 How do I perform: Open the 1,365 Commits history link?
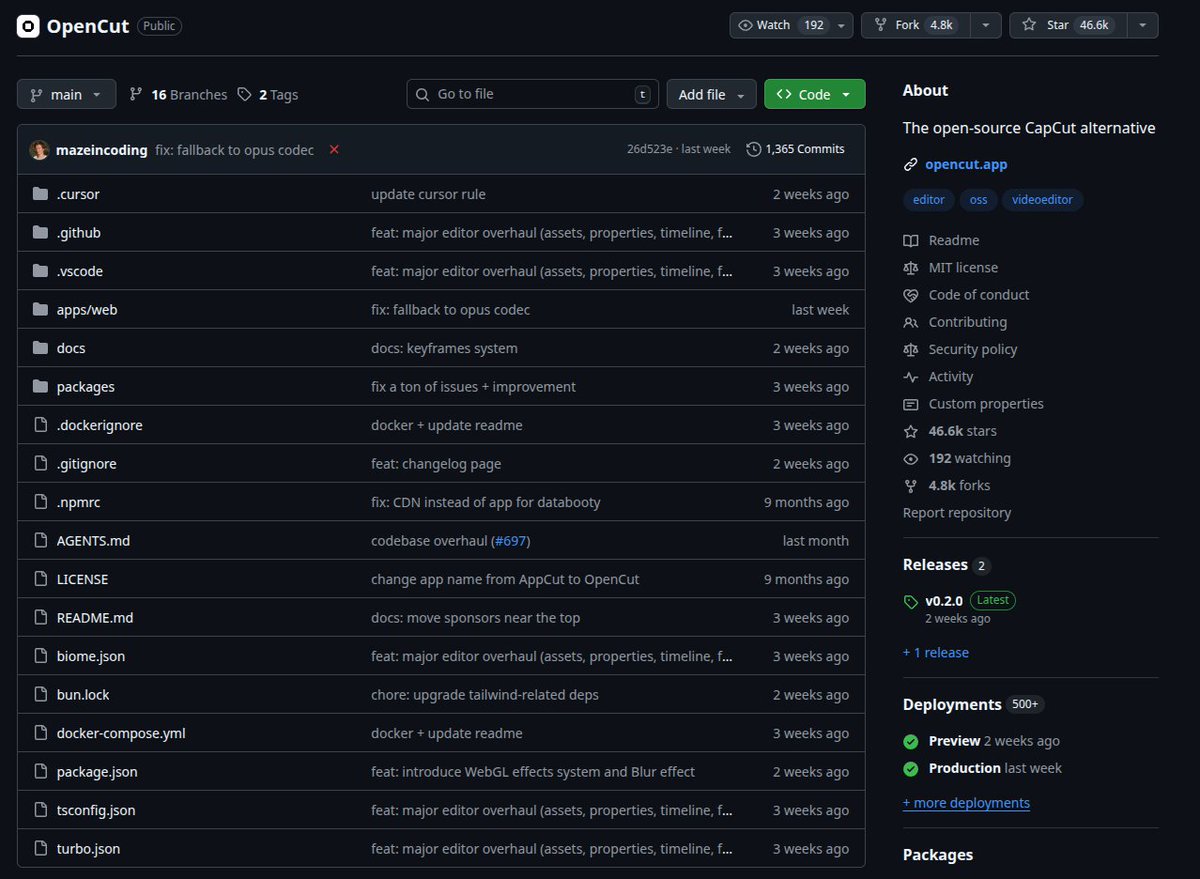click(x=795, y=149)
